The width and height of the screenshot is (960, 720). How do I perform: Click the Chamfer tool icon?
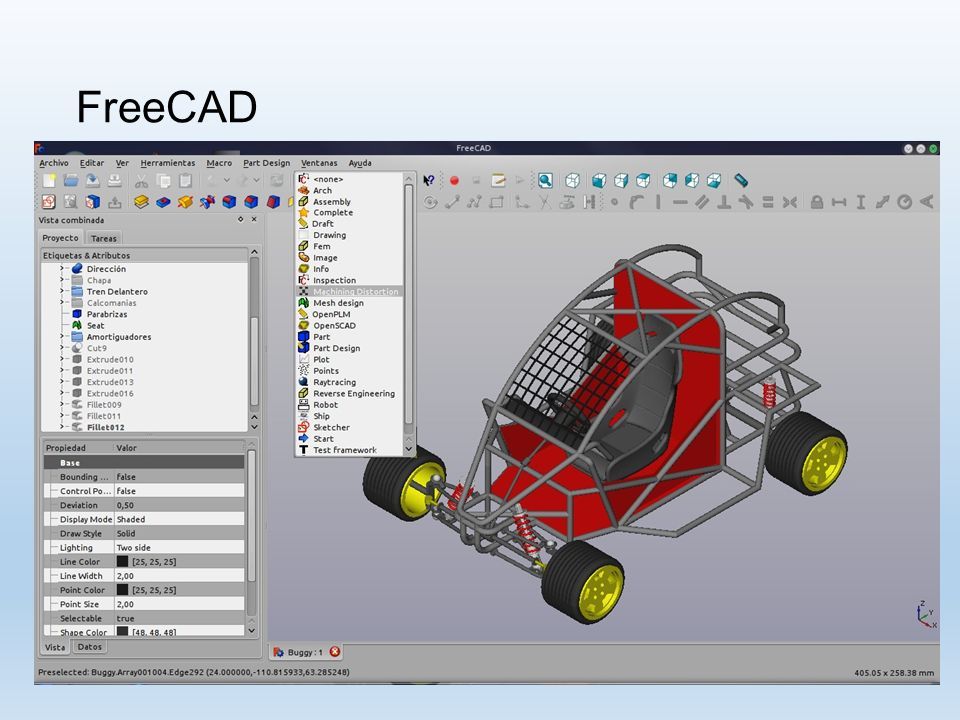252,202
